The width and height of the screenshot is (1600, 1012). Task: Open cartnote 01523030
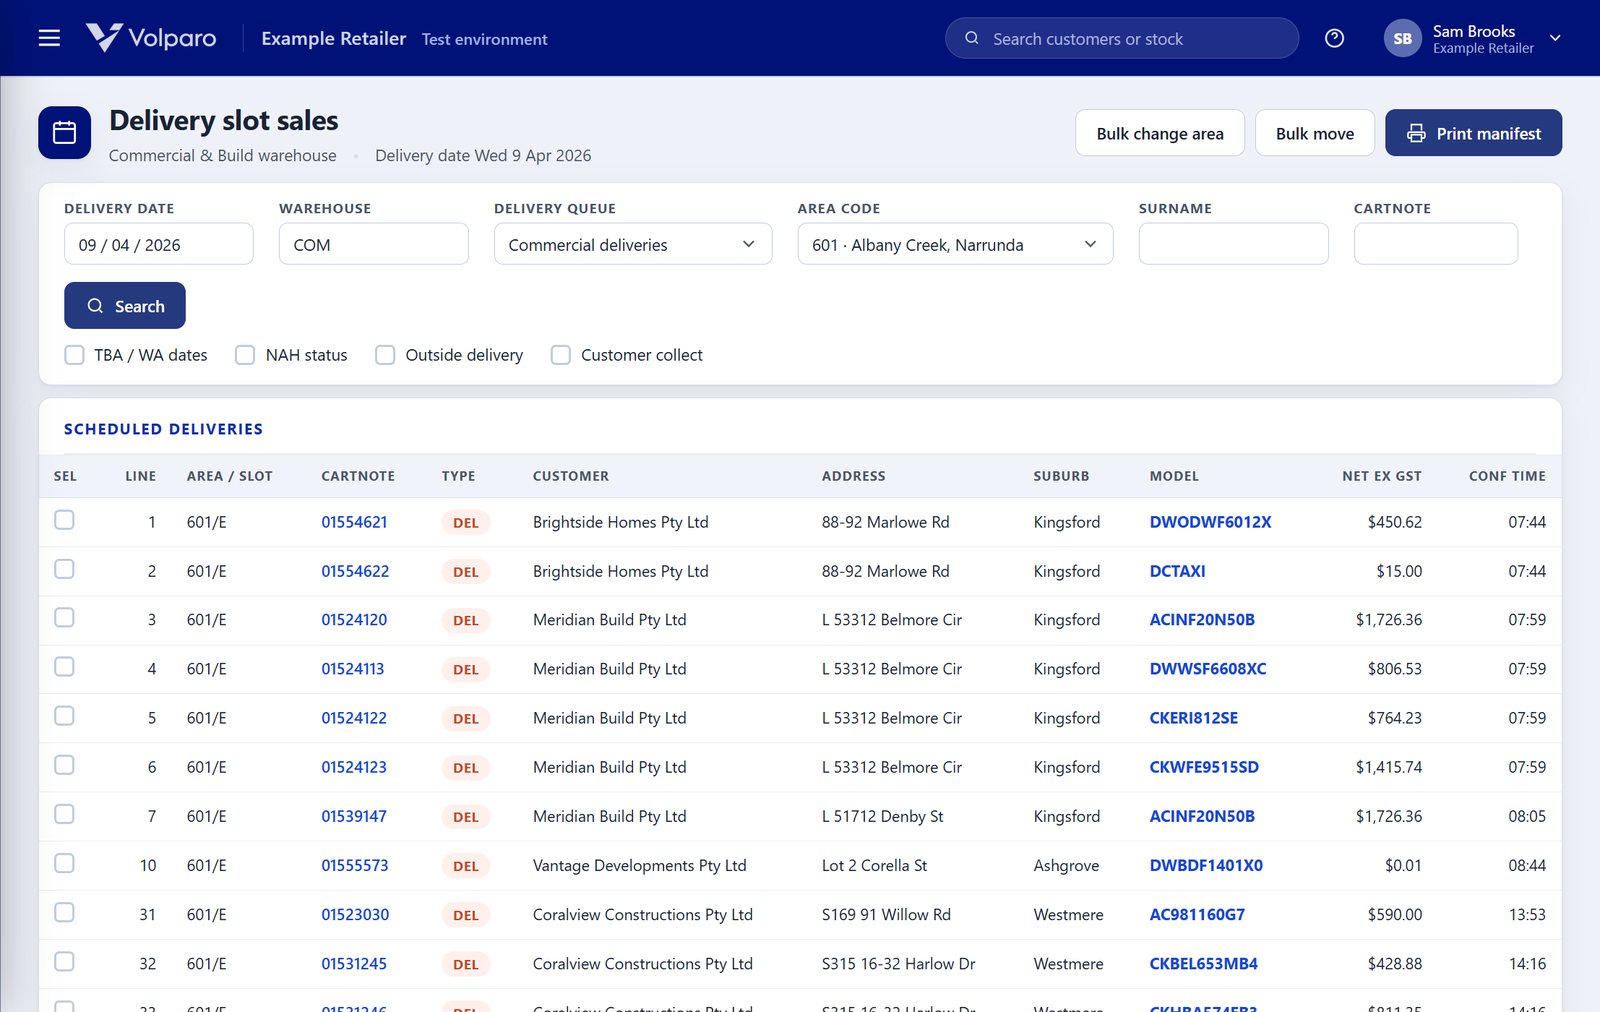tap(355, 914)
